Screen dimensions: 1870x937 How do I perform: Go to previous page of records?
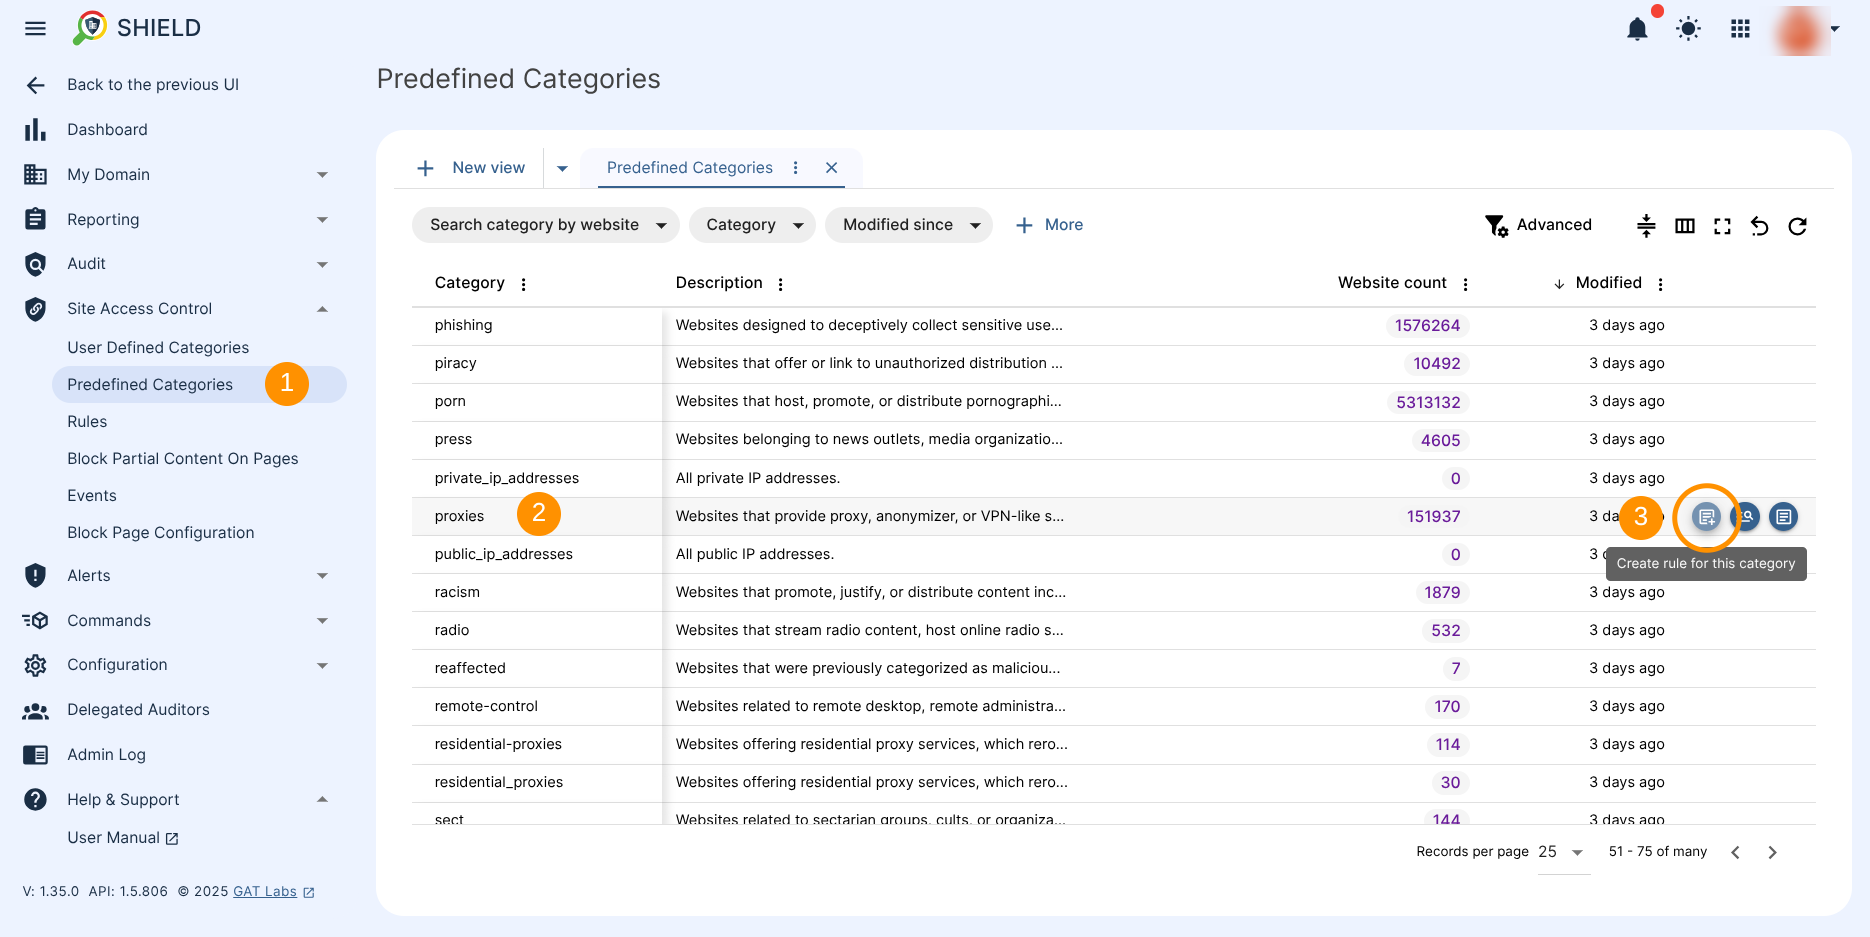click(x=1735, y=852)
